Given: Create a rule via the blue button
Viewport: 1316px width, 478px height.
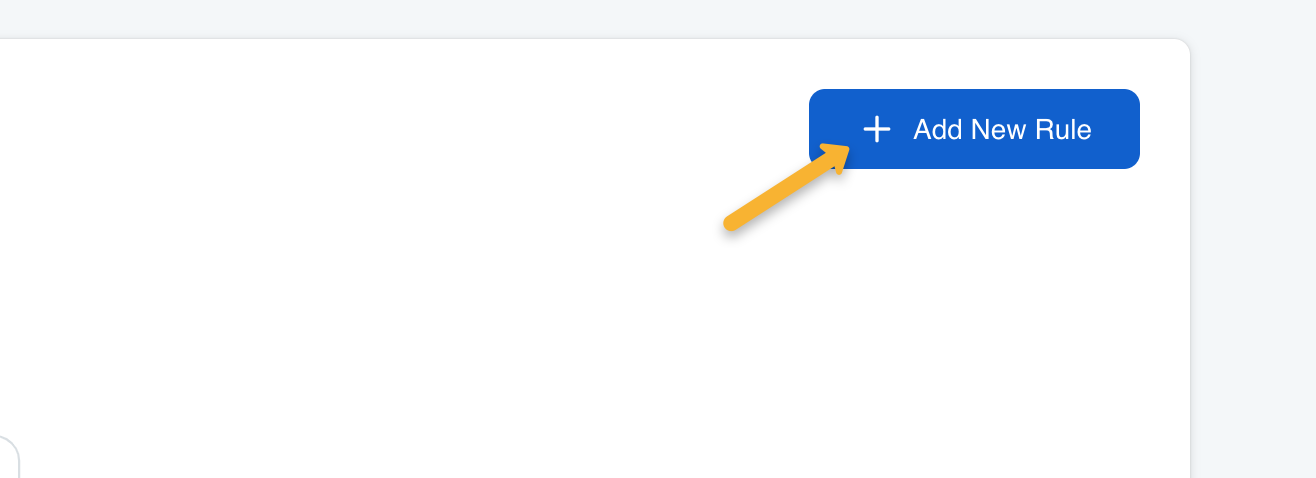Looking at the screenshot, I should point(974,129).
